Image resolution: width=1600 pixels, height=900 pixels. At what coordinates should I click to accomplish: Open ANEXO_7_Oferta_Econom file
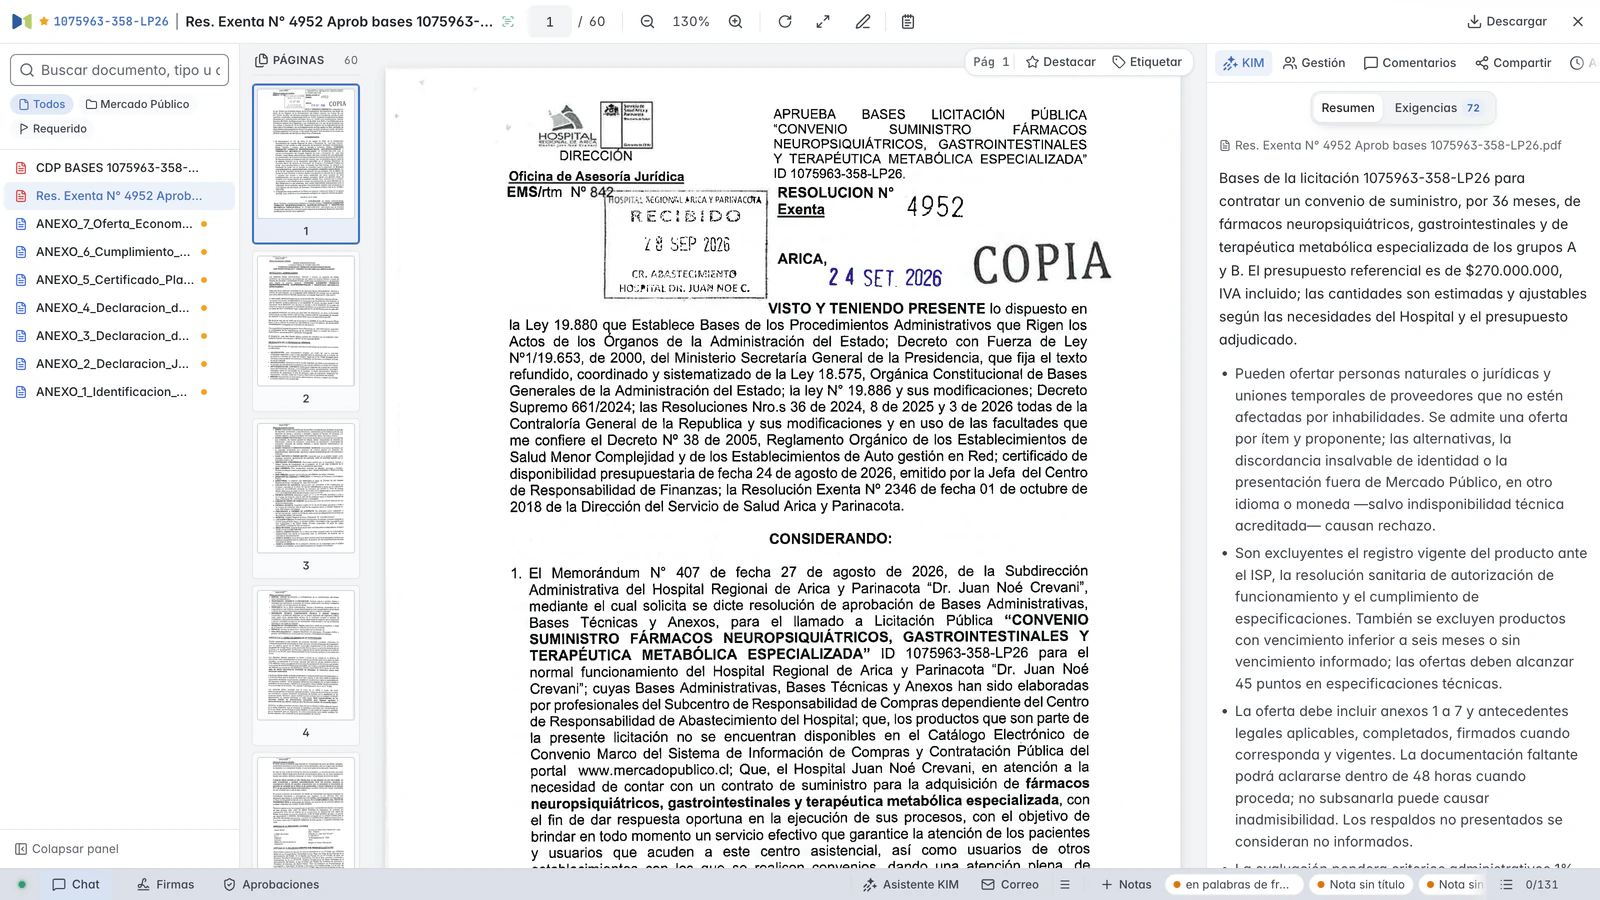pyautogui.click(x=118, y=224)
